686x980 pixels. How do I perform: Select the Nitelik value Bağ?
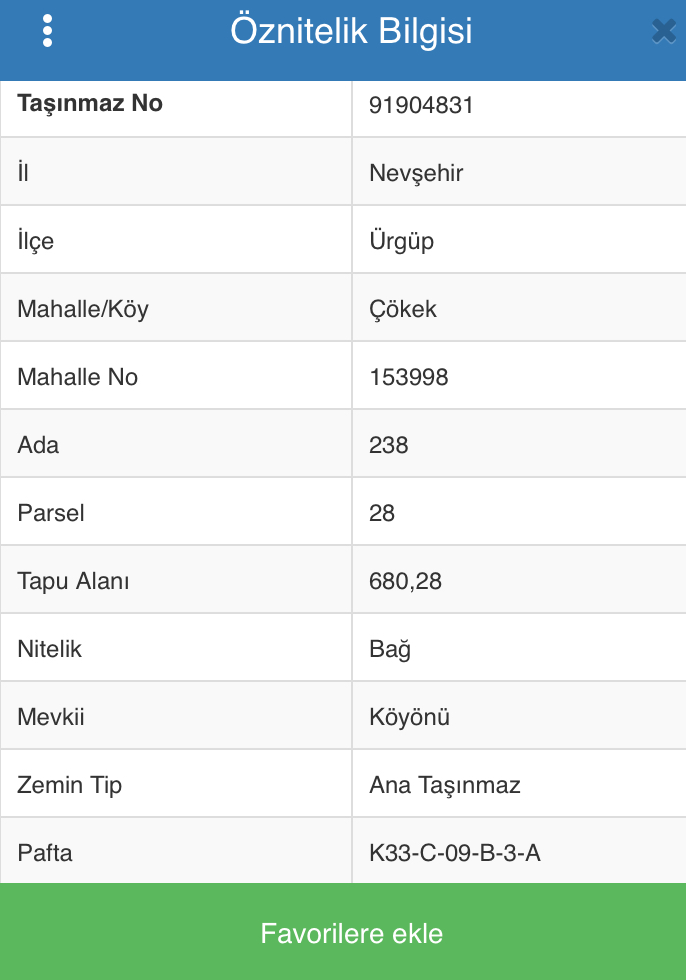pos(390,649)
